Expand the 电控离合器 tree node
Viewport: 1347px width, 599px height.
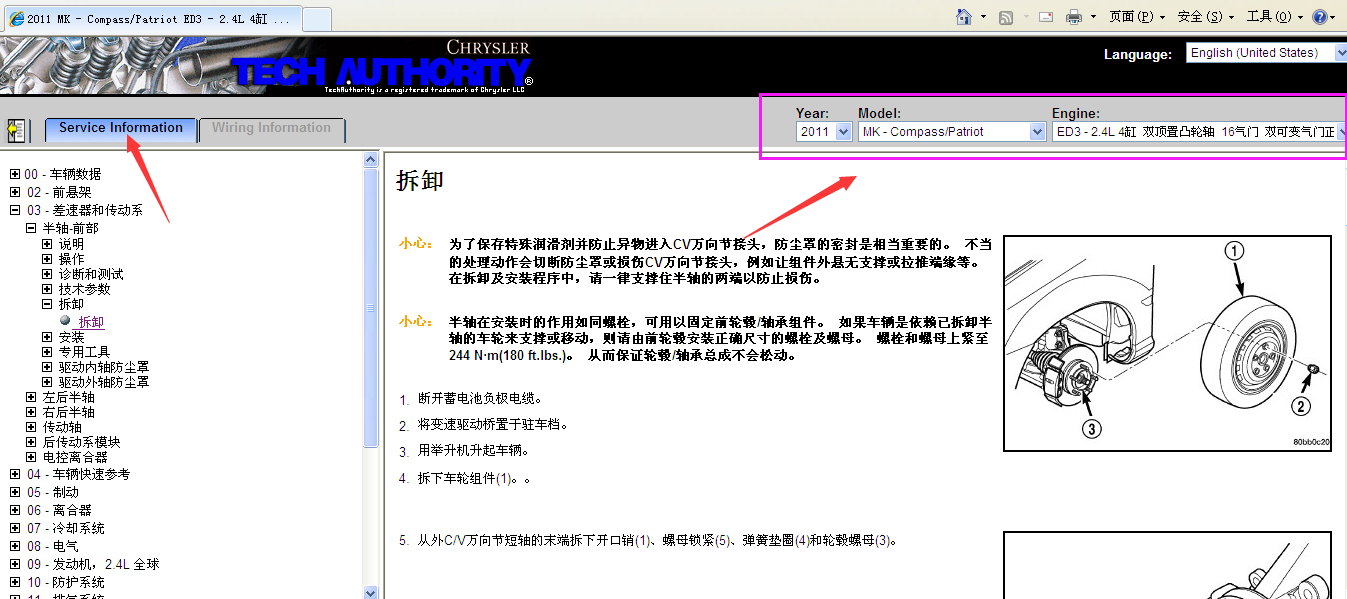pyautogui.click(x=31, y=457)
